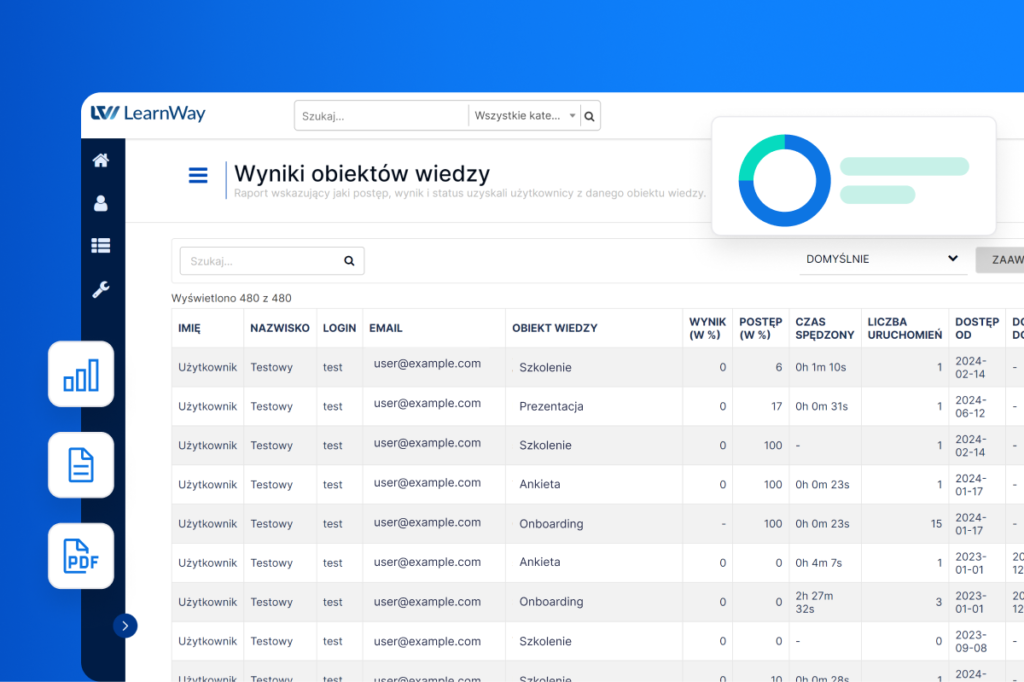Click the donut chart graphic
The width and height of the screenshot is (1024, 682).
(x=784, y=180)
